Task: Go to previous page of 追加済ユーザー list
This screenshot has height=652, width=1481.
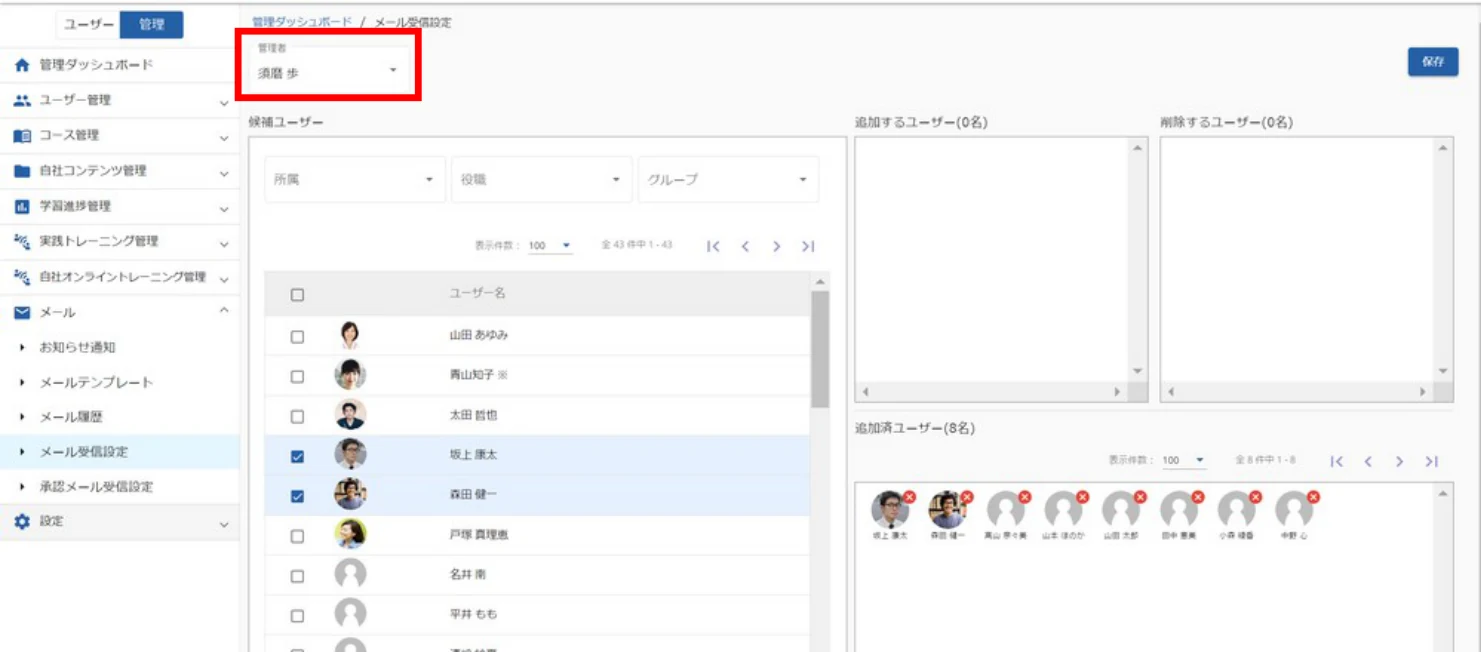Action: pyautogui.click(x=1368, y=461)
